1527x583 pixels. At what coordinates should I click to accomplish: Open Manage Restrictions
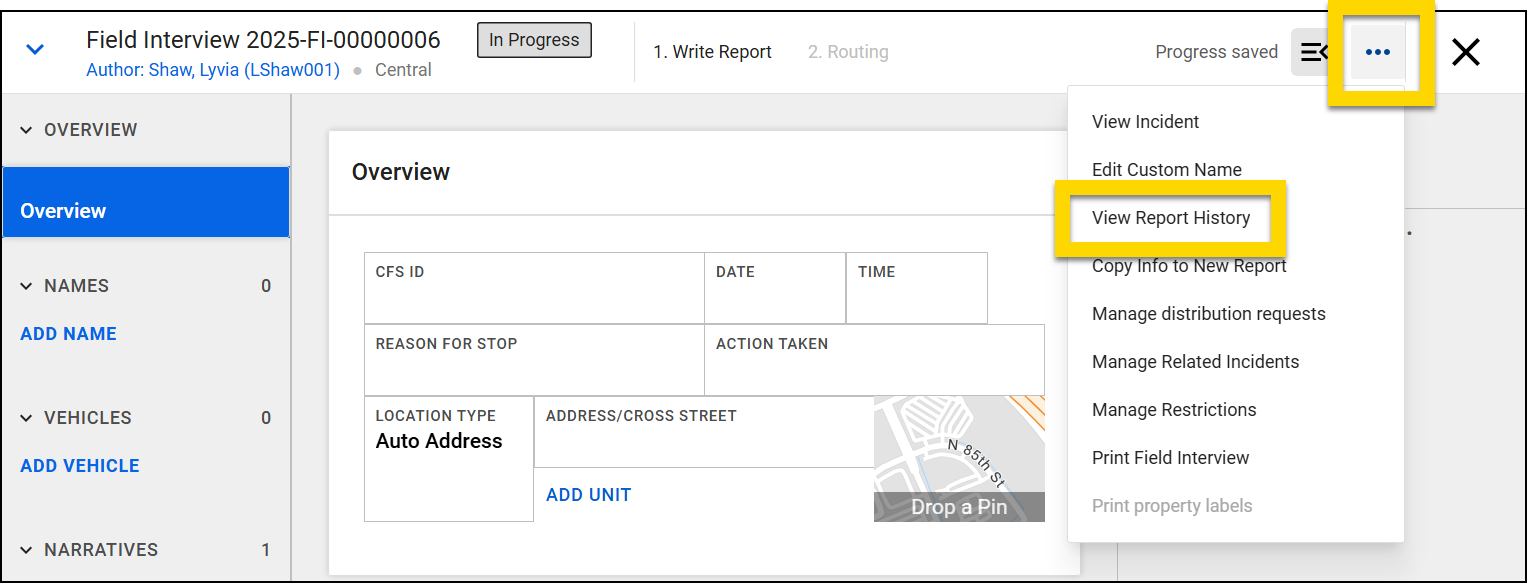click(x=1174, y=409)
